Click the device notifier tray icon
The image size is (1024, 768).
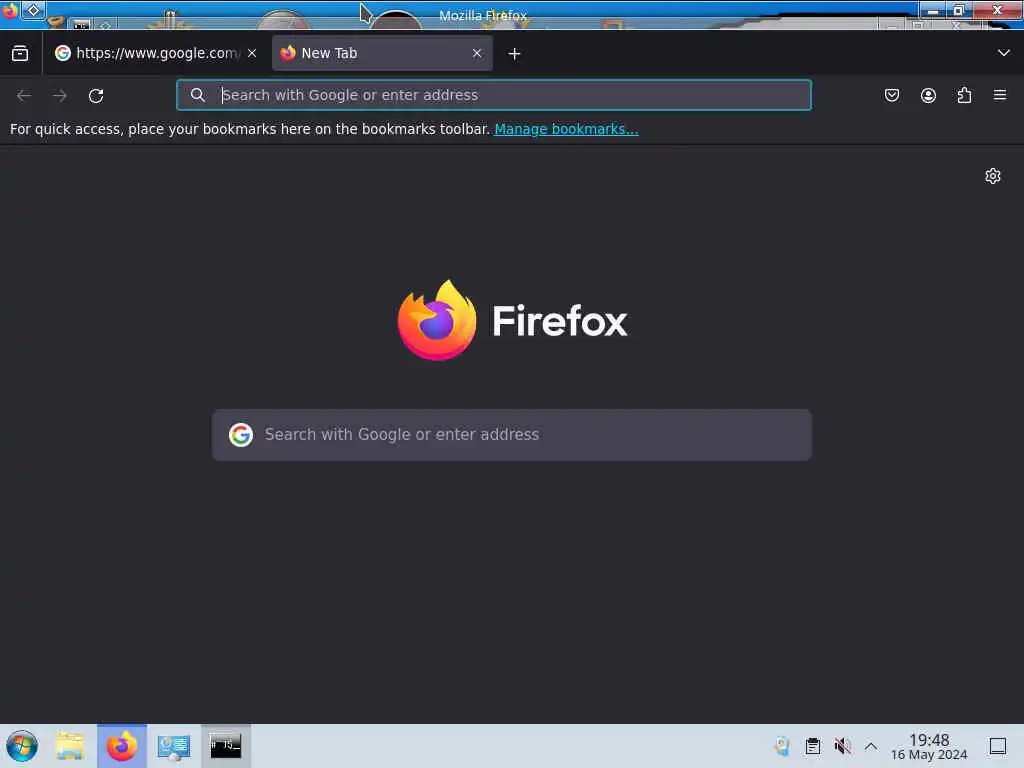tap(782, 746)
